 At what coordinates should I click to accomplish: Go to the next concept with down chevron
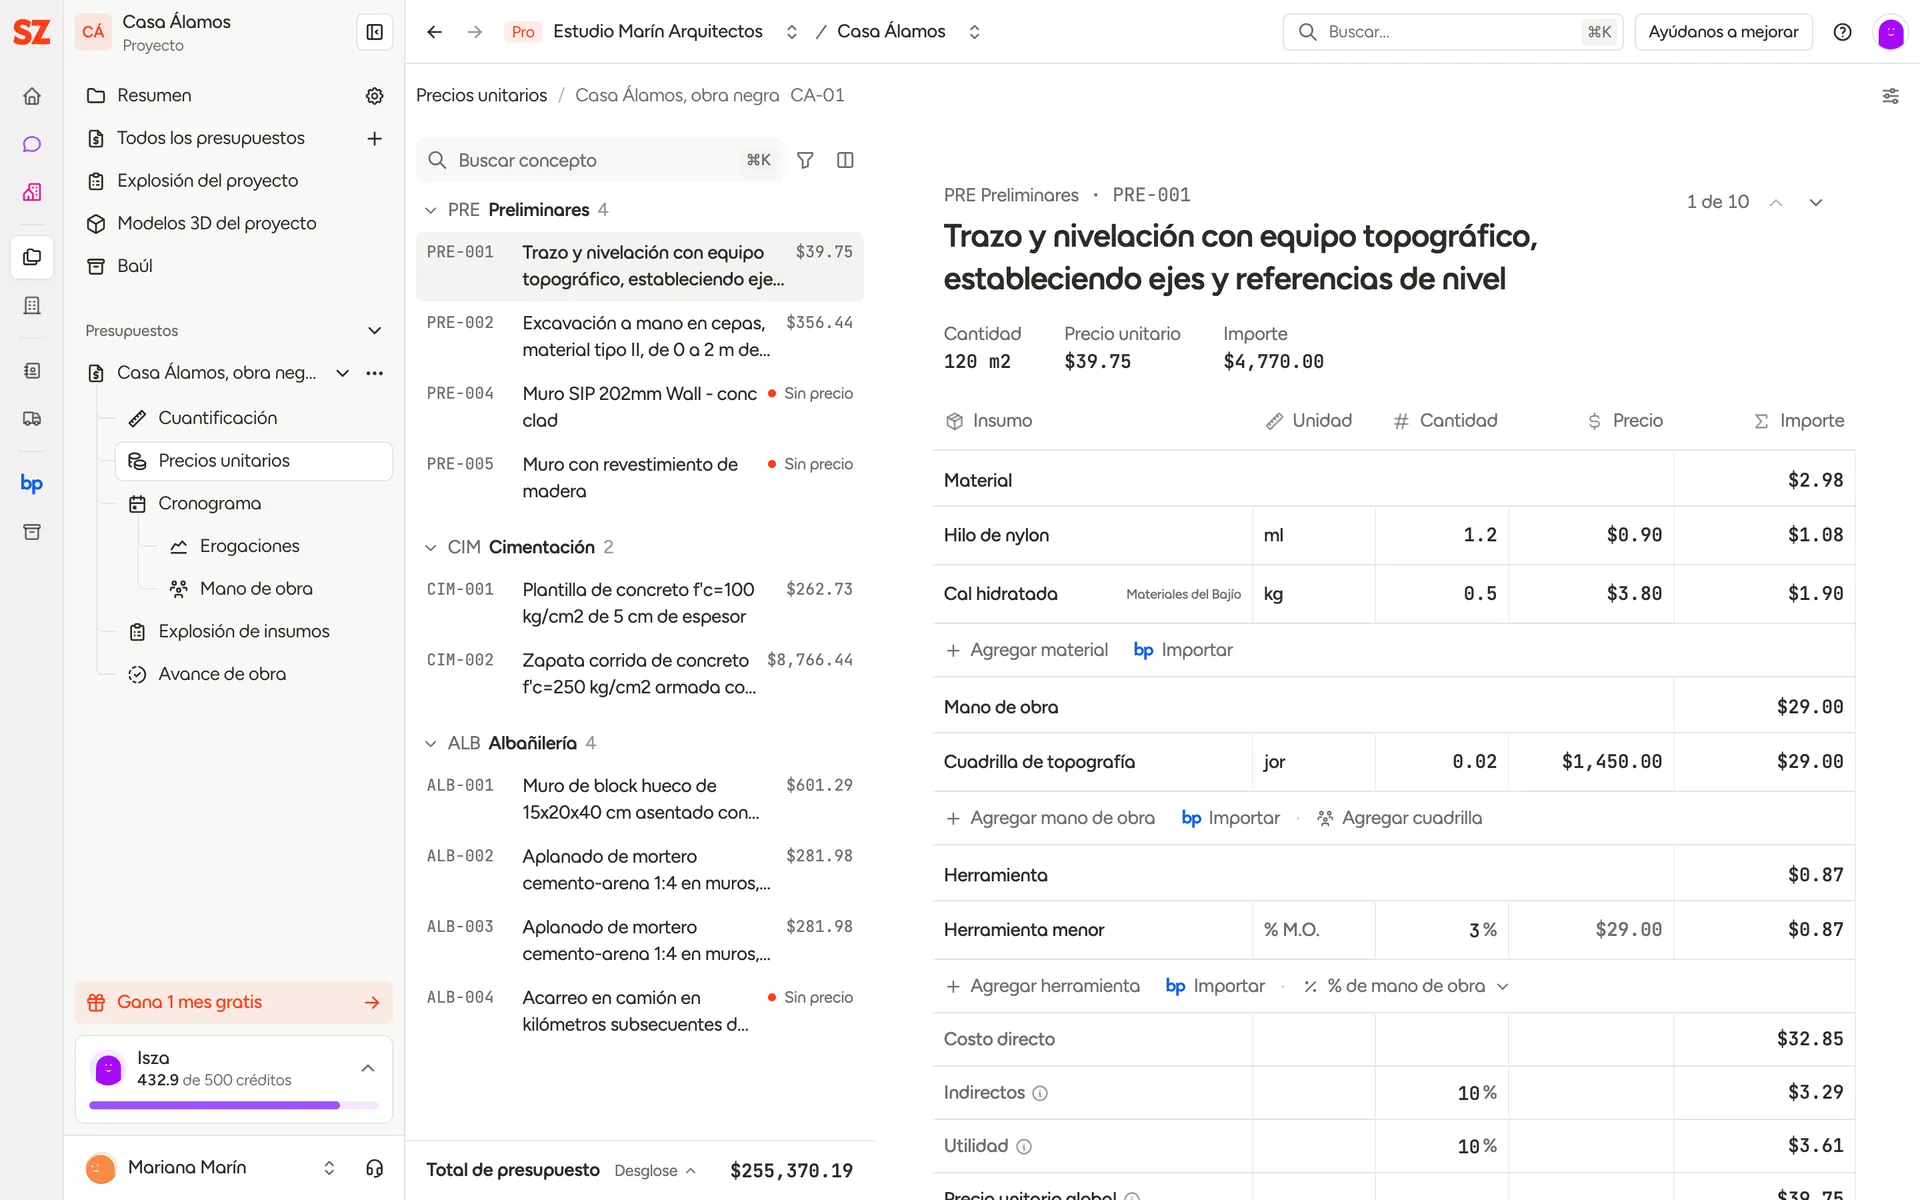[x=1816, y=202]
